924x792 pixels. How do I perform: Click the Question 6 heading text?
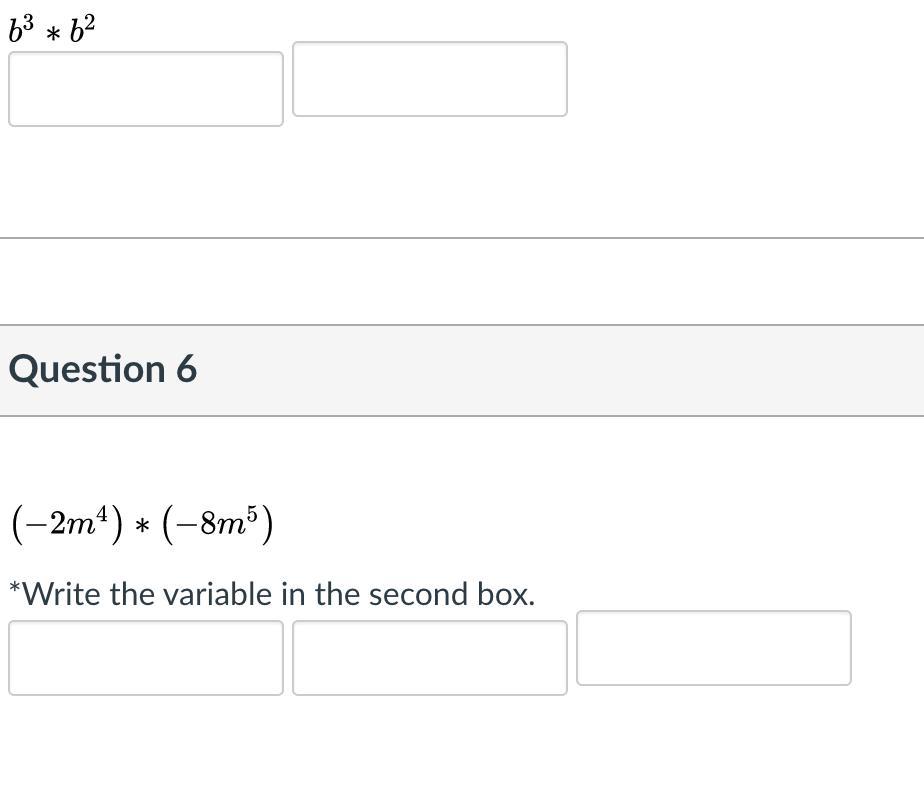(103, 369)
